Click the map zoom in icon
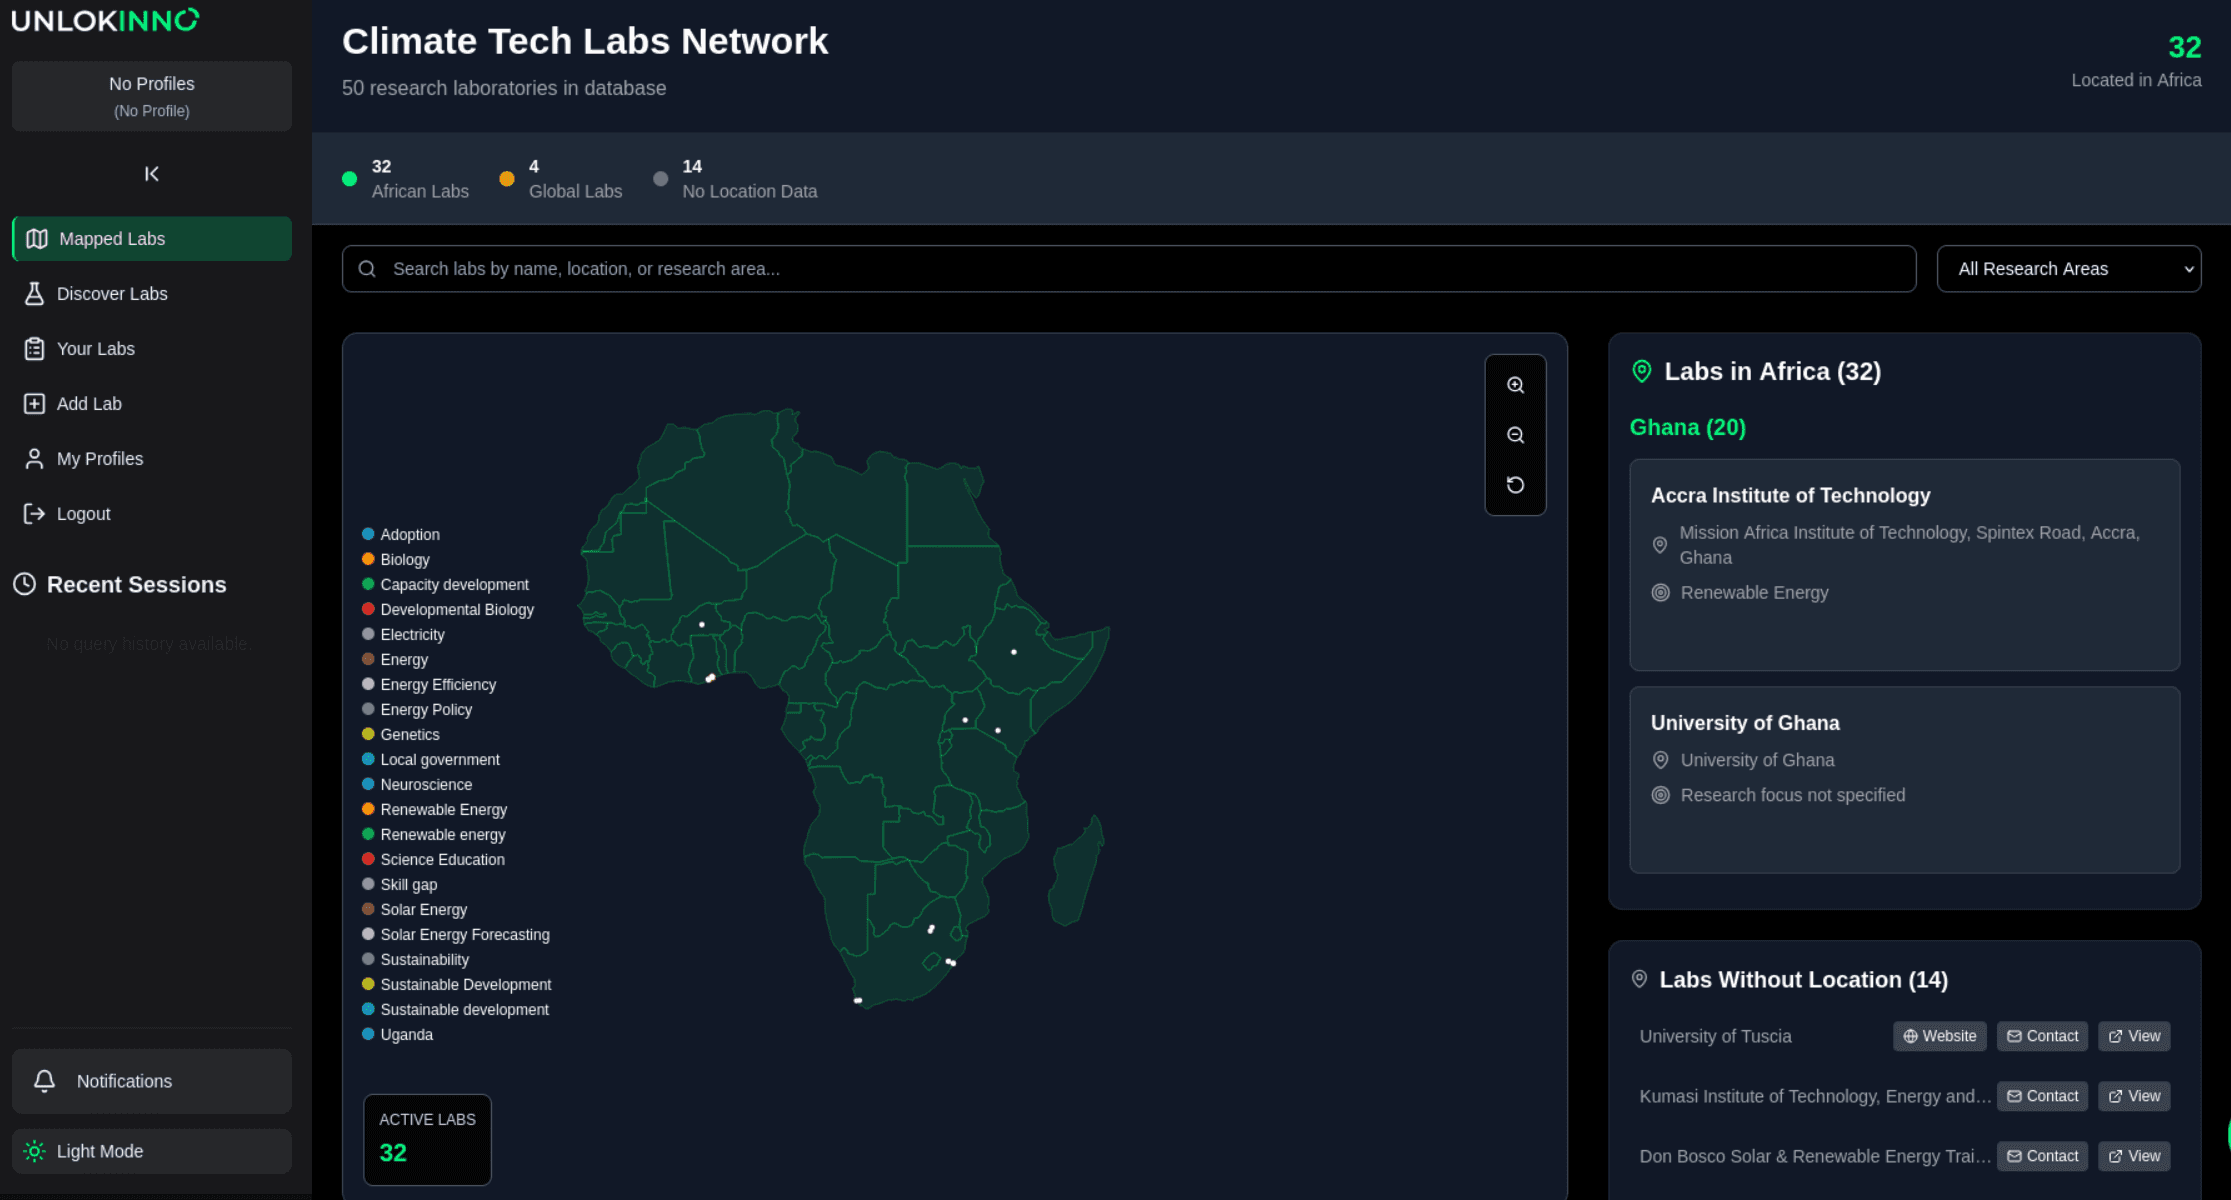 [1515, 385]
